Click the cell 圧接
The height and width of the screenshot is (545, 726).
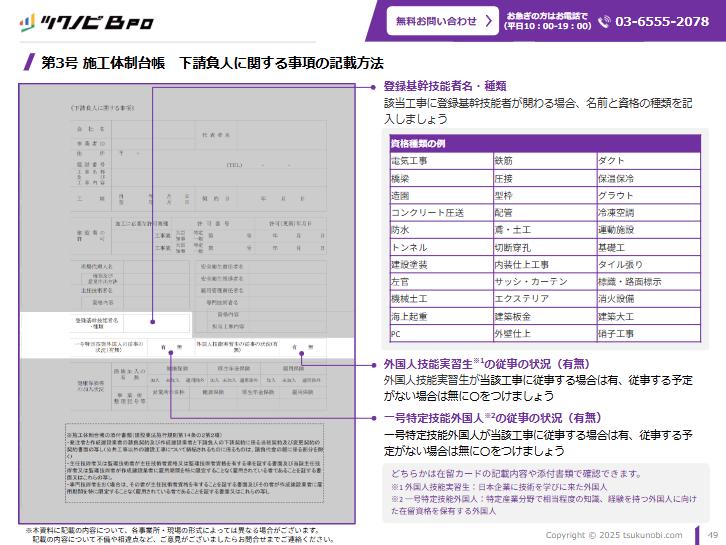545,178
